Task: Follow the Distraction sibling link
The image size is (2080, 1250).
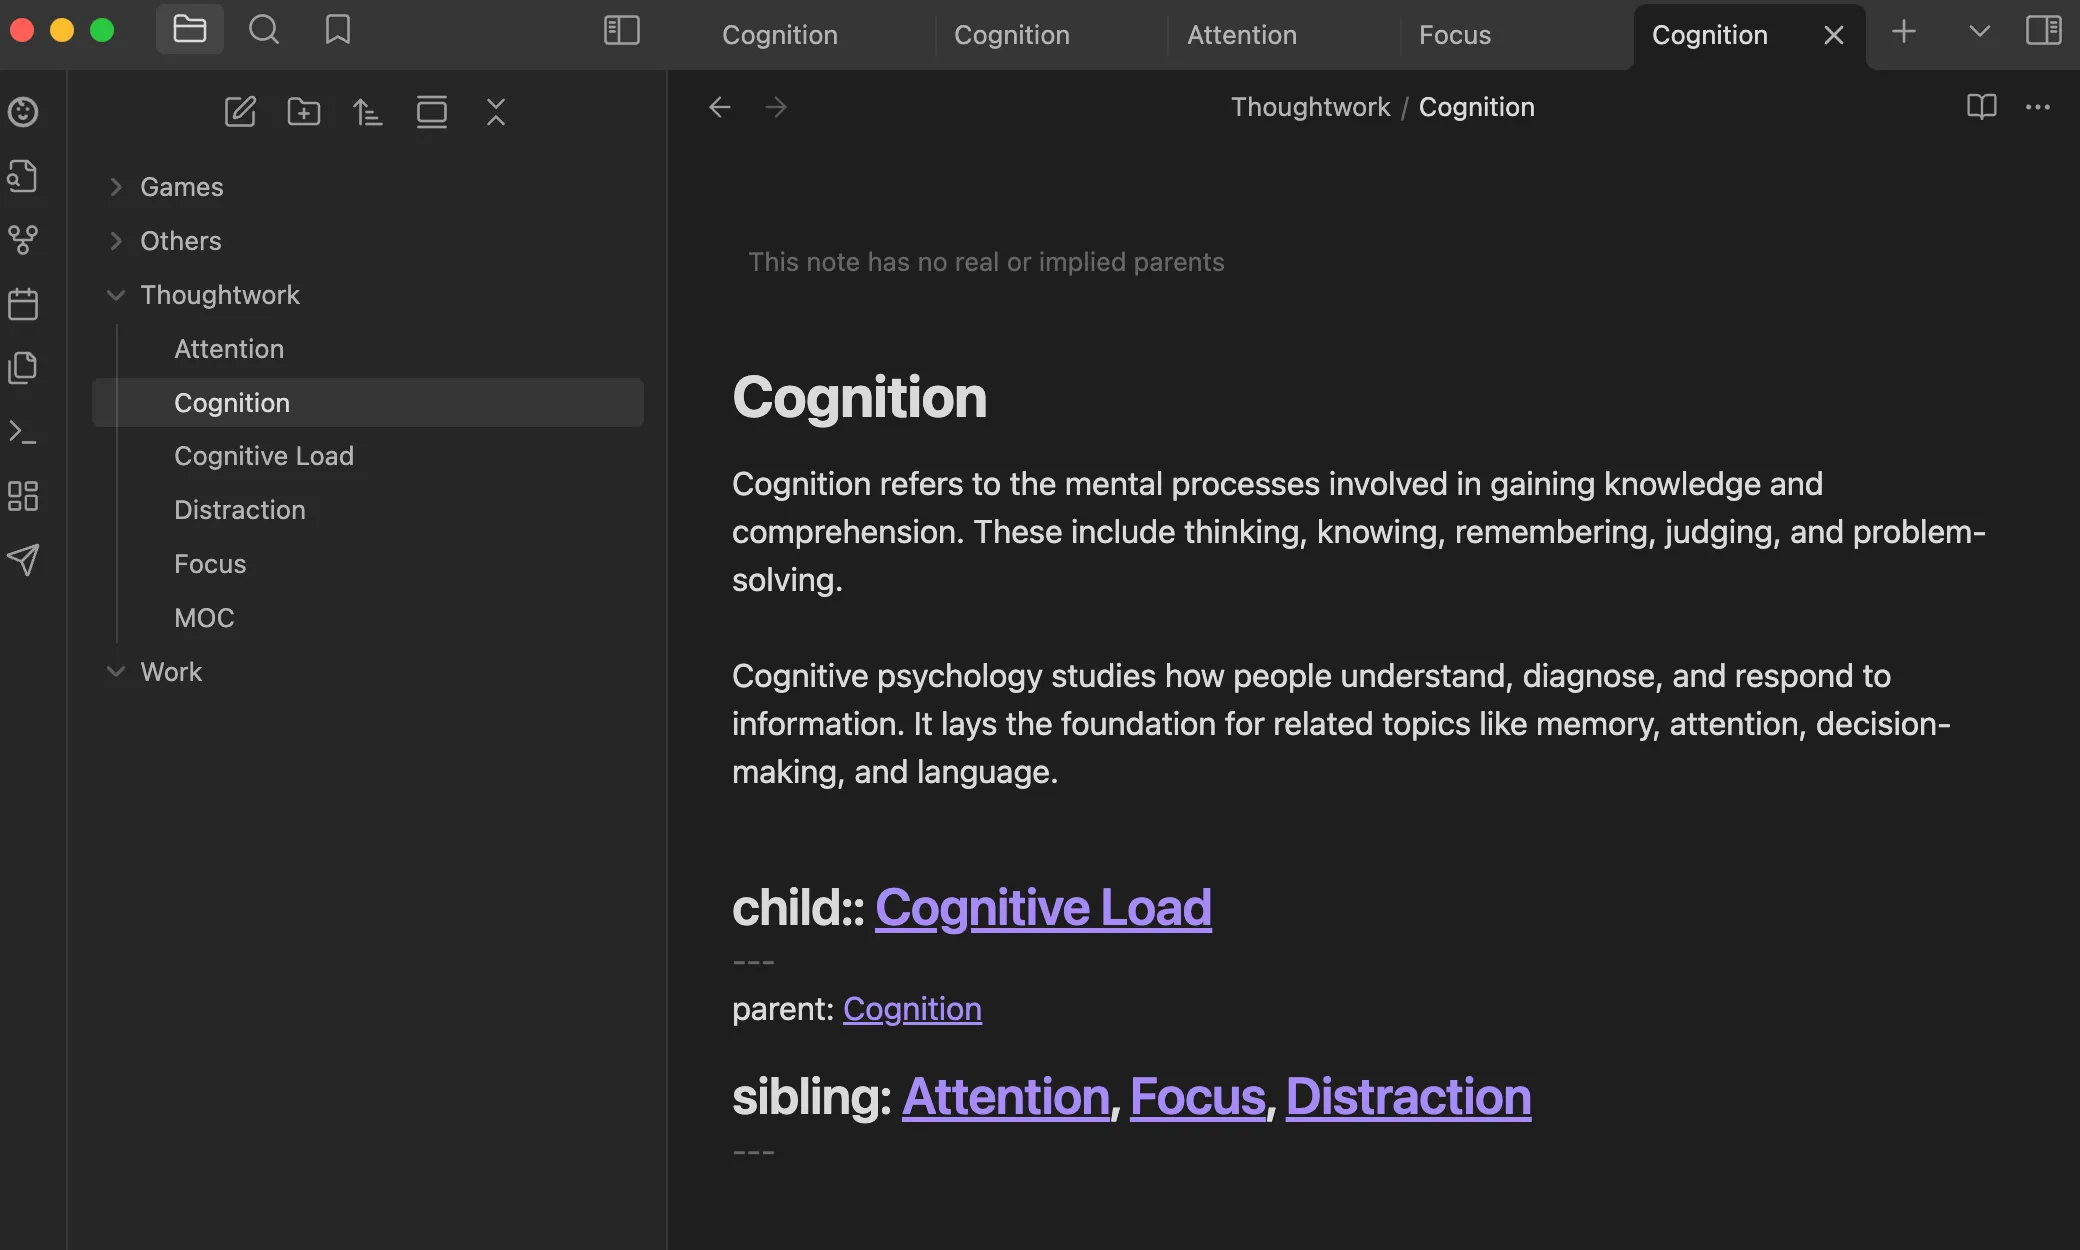Action: coord(1408,1097)
